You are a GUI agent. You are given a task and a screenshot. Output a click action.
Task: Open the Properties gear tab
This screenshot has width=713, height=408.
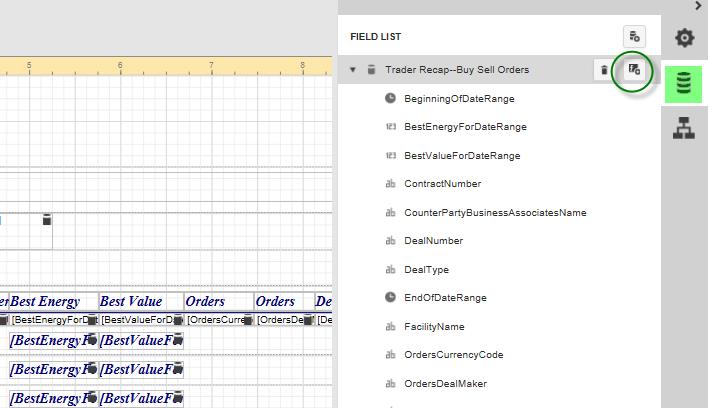click(684, 38)
